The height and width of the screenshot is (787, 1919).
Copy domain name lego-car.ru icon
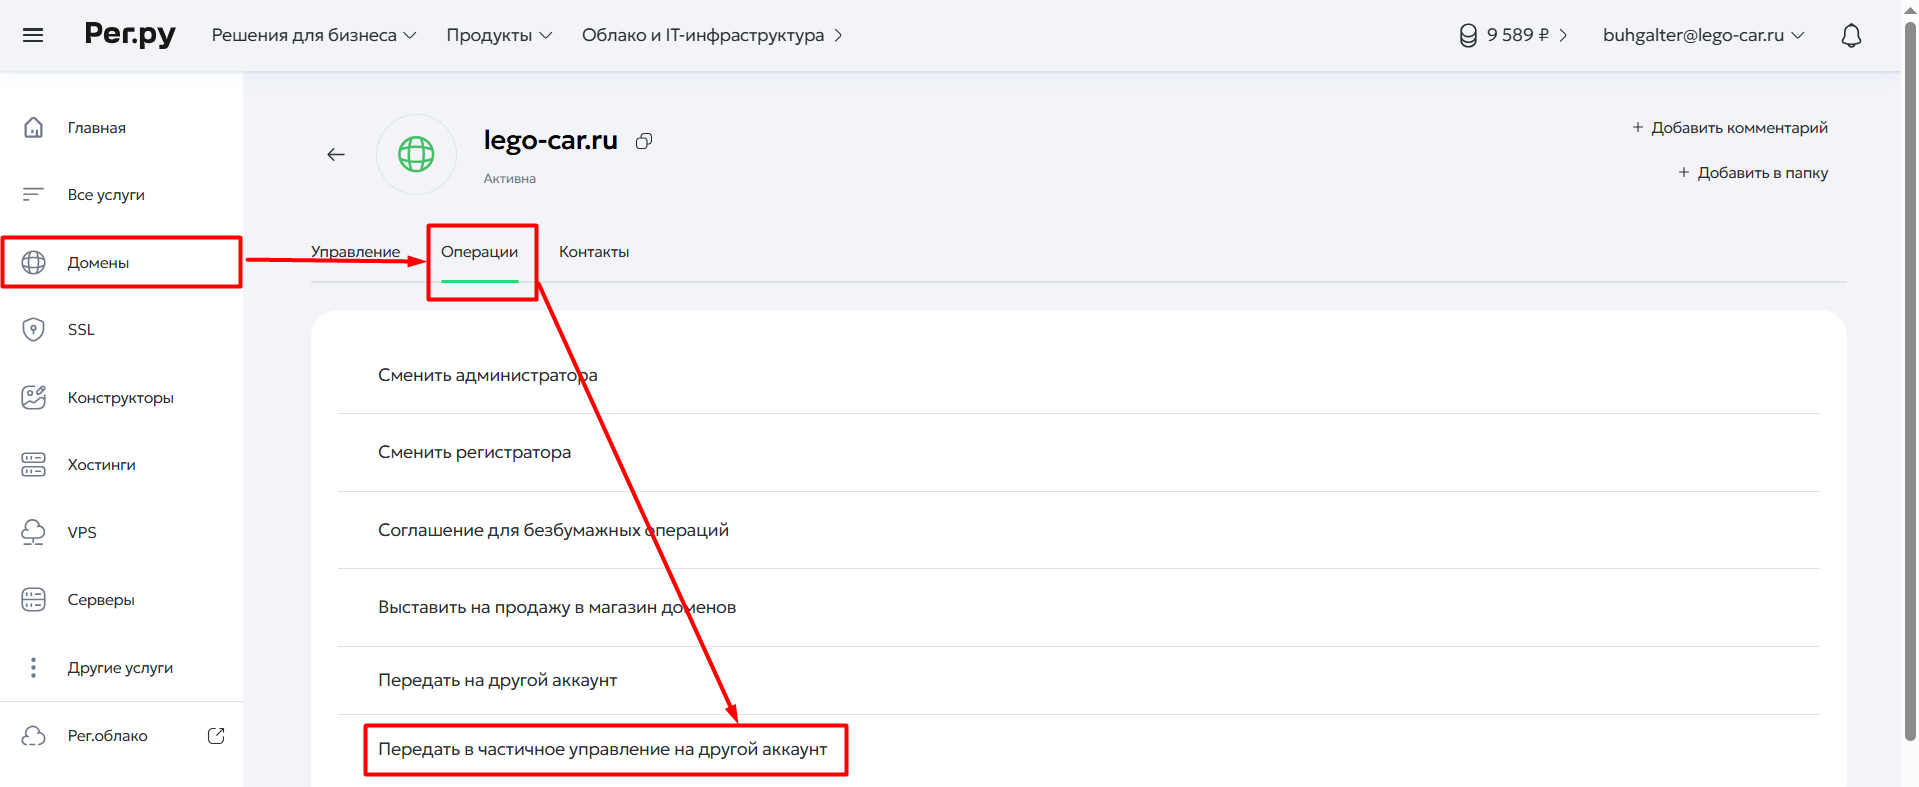tap(644, 141)
